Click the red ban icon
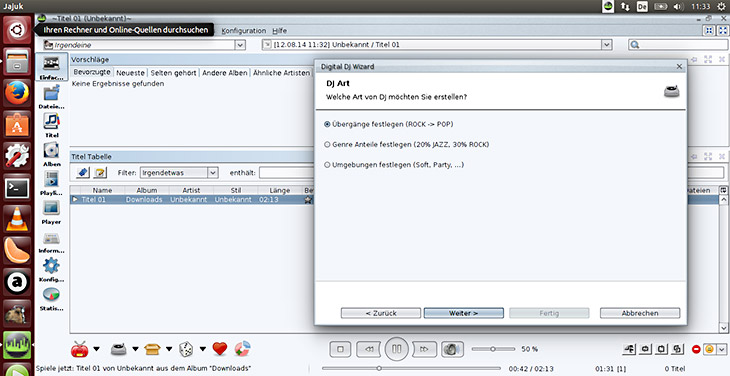 click(696, 349)
